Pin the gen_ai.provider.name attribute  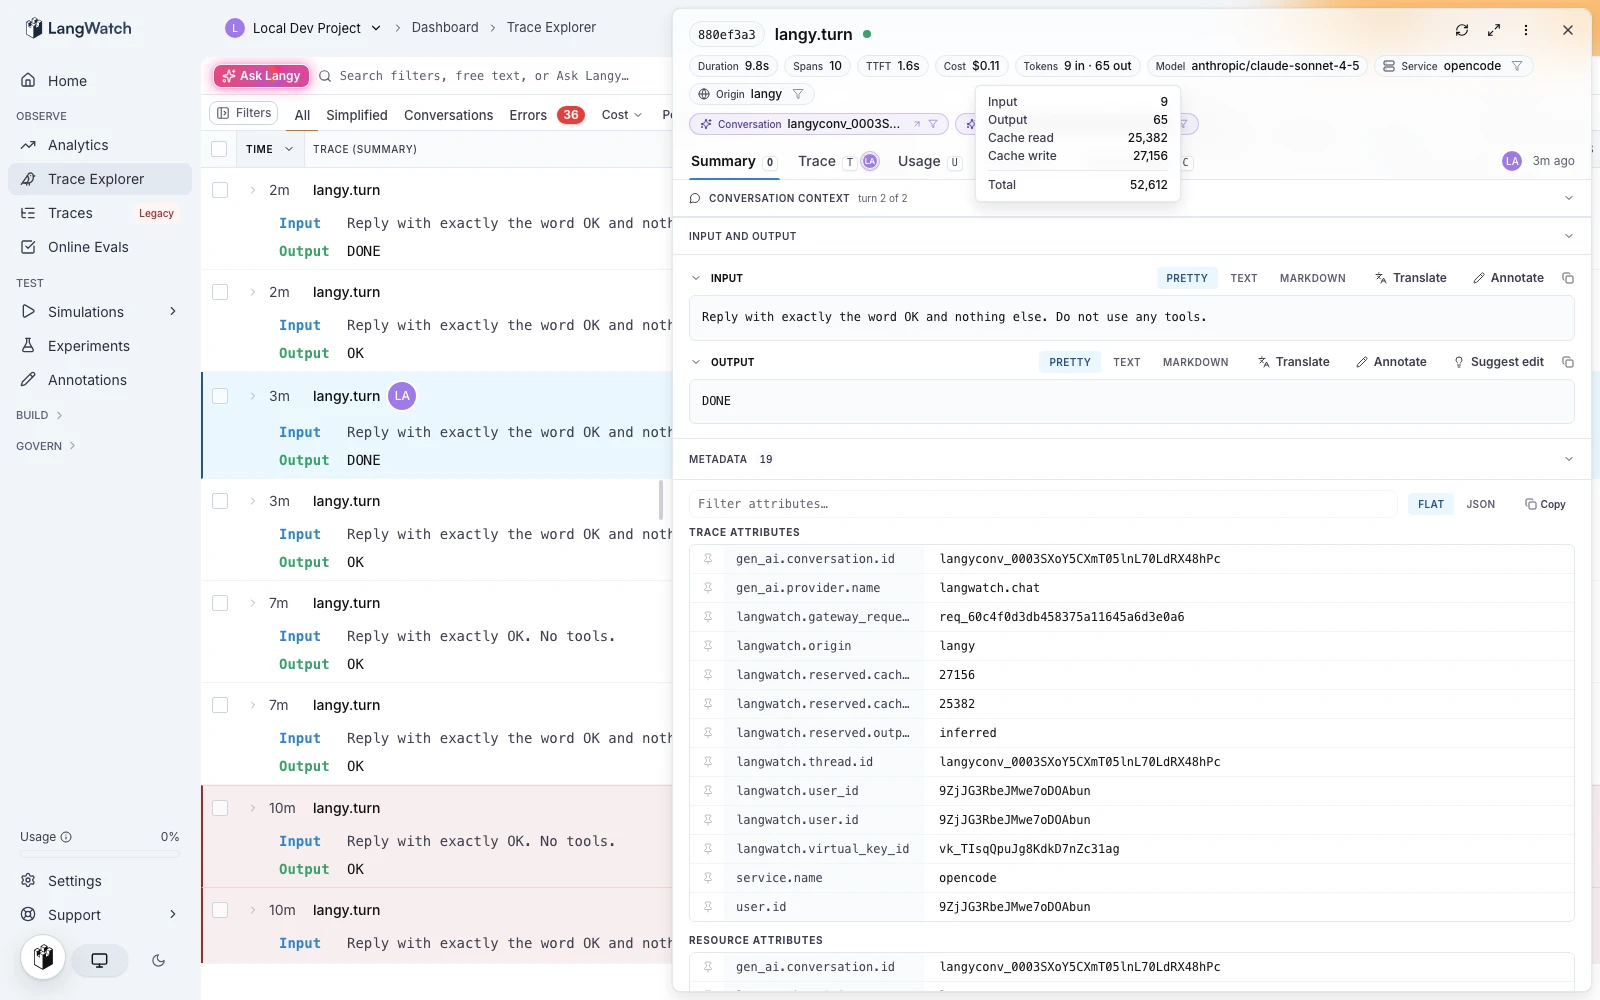708,588
